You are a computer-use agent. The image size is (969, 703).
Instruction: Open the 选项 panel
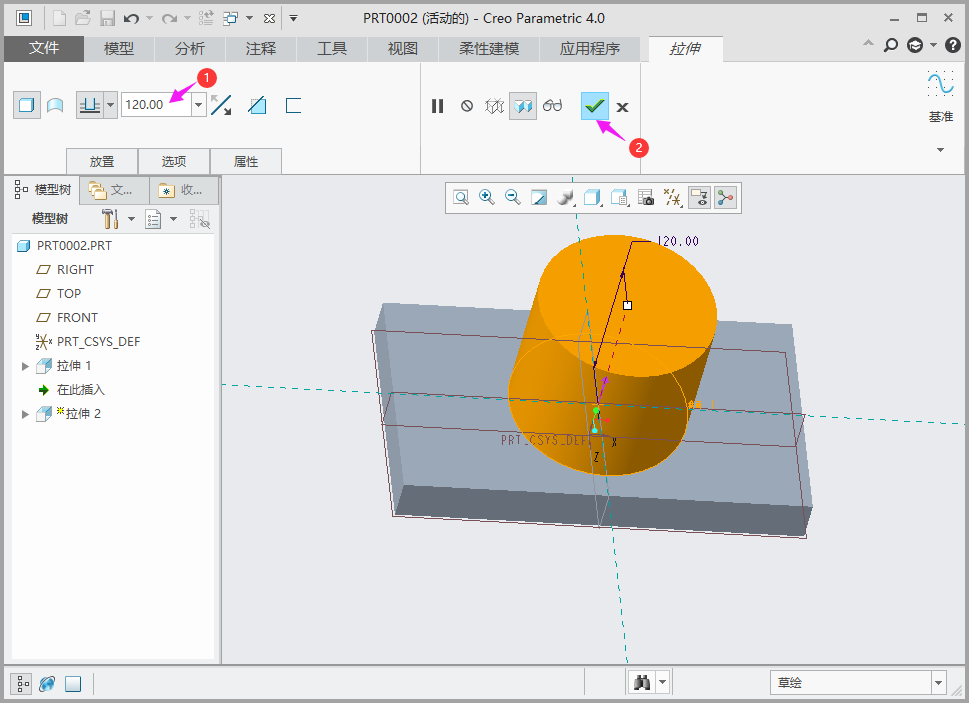tap(173, 161)
